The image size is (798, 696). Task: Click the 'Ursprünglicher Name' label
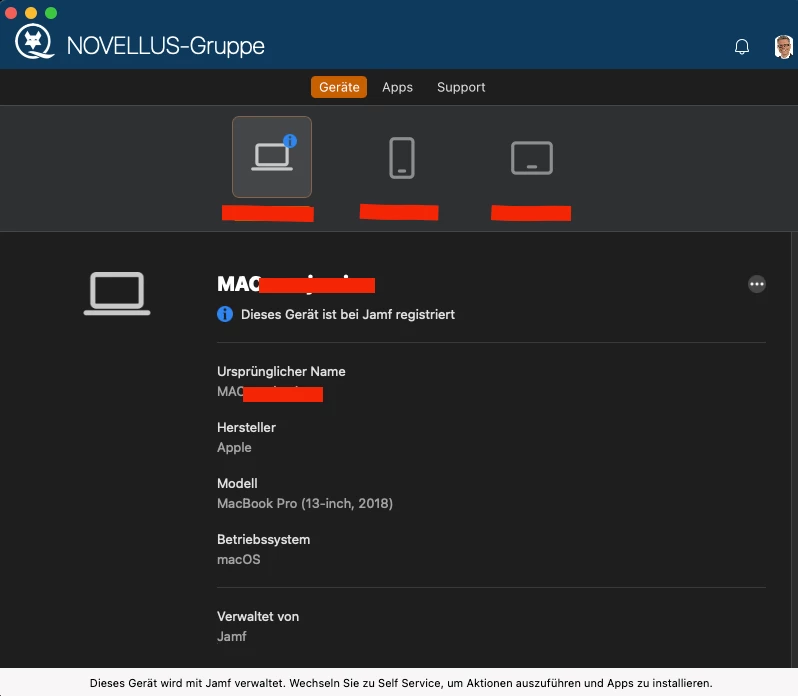(281, 371)
